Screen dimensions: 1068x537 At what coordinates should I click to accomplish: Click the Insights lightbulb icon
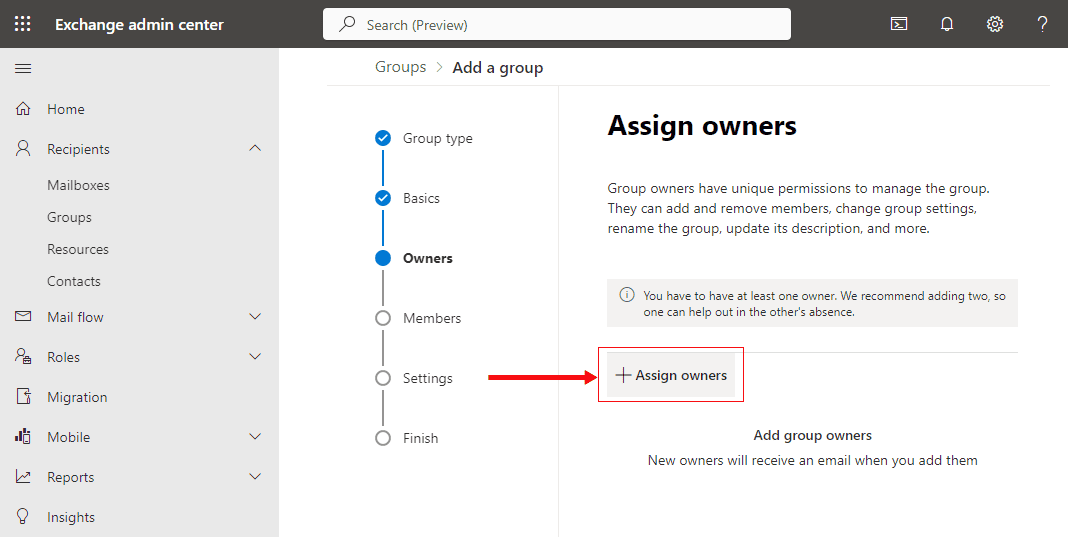pos(23,517)
